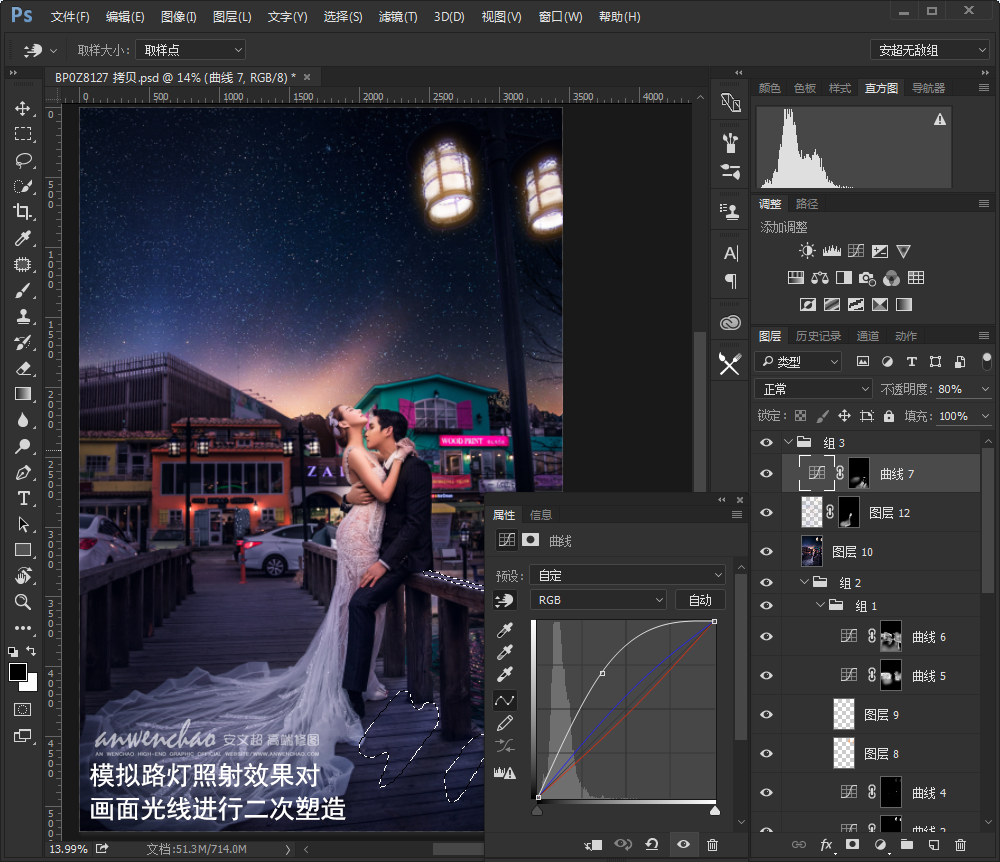
Task: Select the Dodge tool
Action: pos(23,446)
